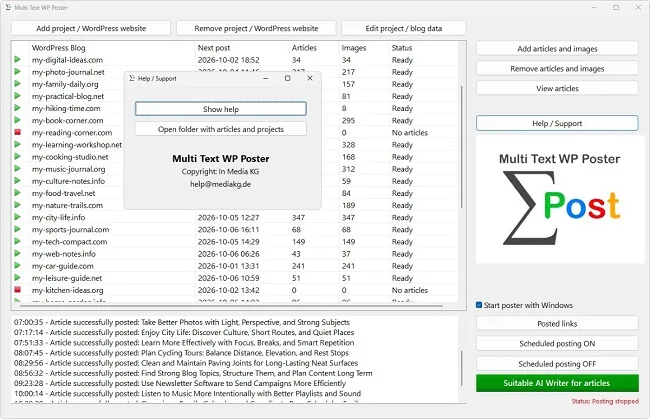Click green play icon for my-nature-trails.com

[x=17, y=205]
